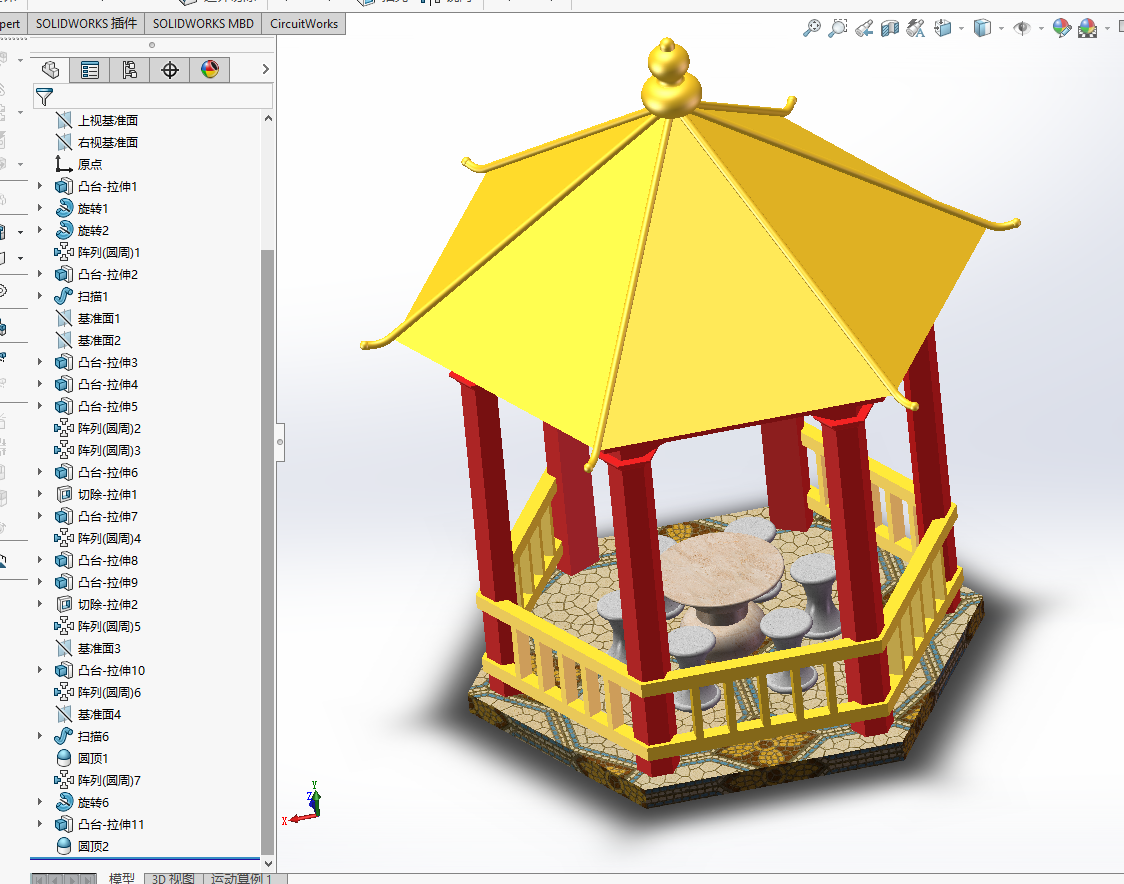Open Hide/Show Items dropdown arrow
This screenshot has height=884, width=1124.
coord(1041,29)
